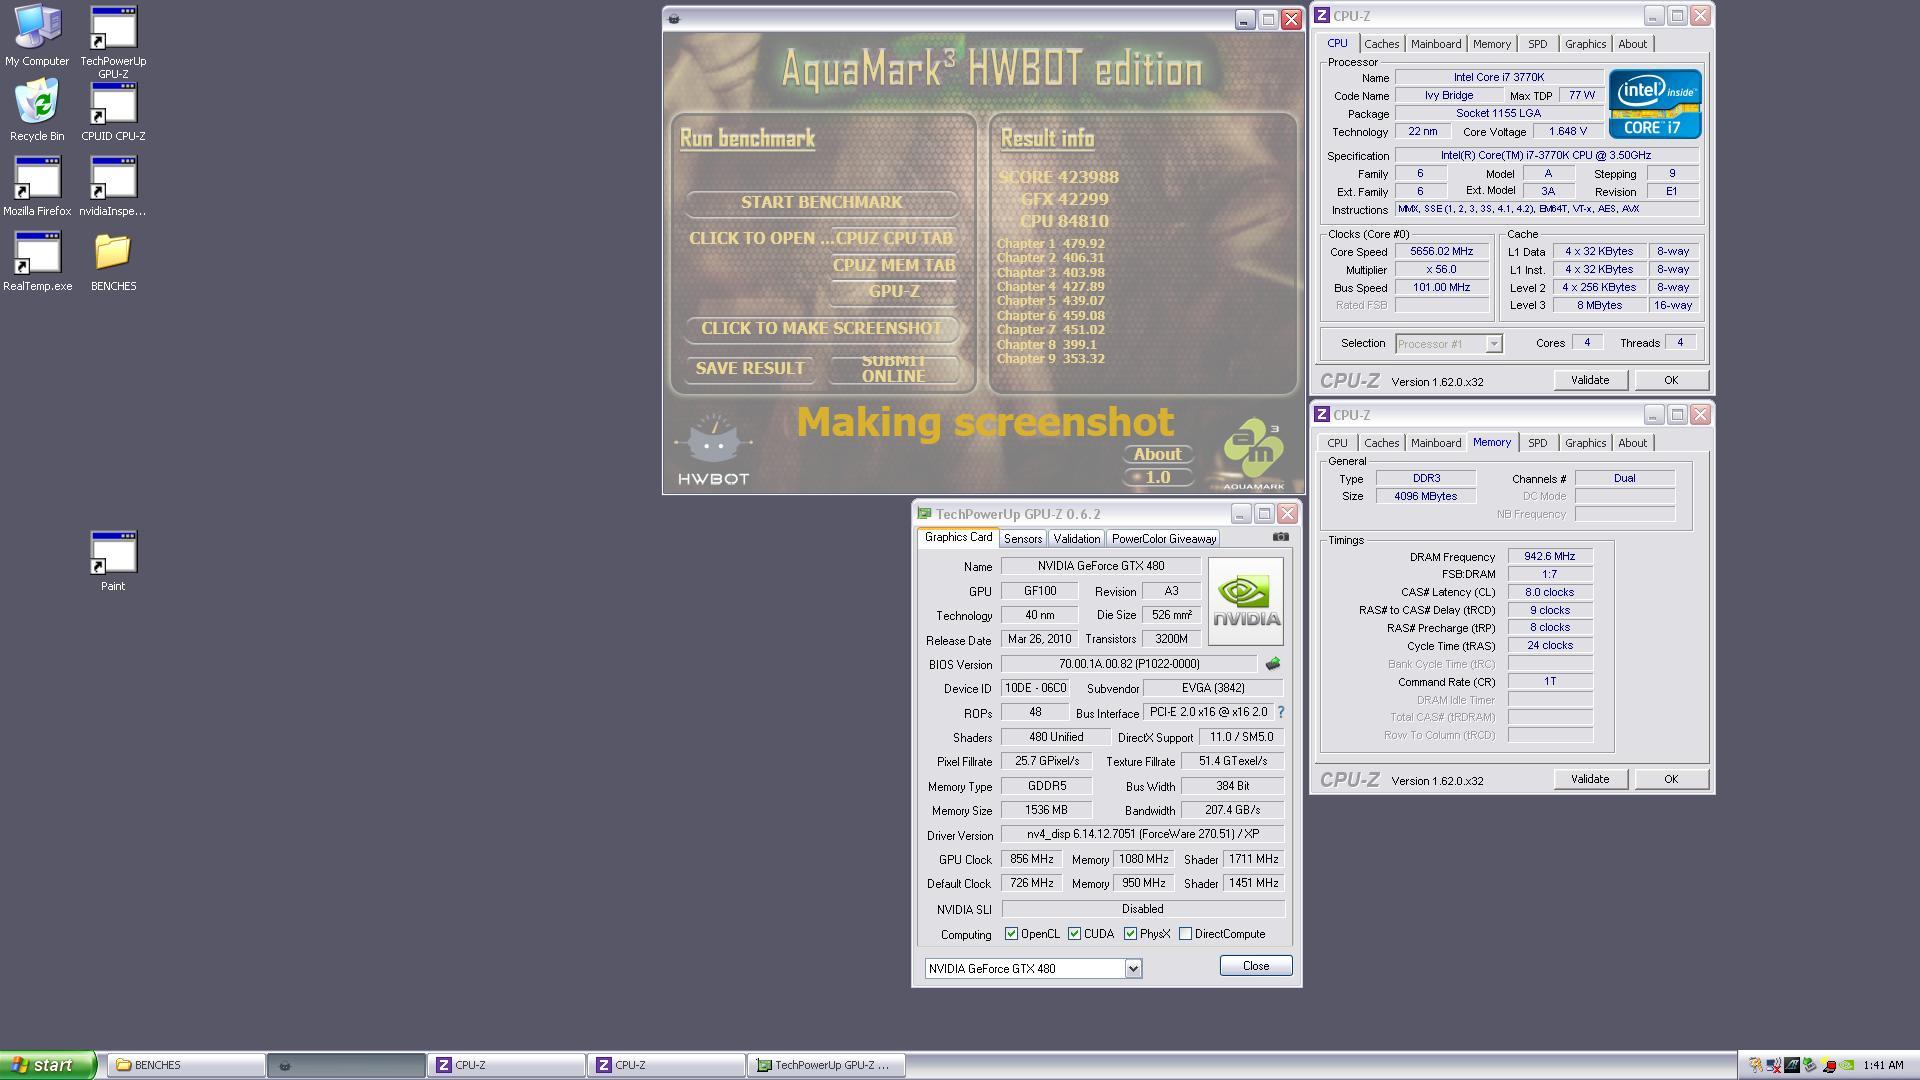This screenshot has width=1920, height=1080.
Task: Select nvidiaInspector desktop shortcut
Action: click(x=113, y=185)
